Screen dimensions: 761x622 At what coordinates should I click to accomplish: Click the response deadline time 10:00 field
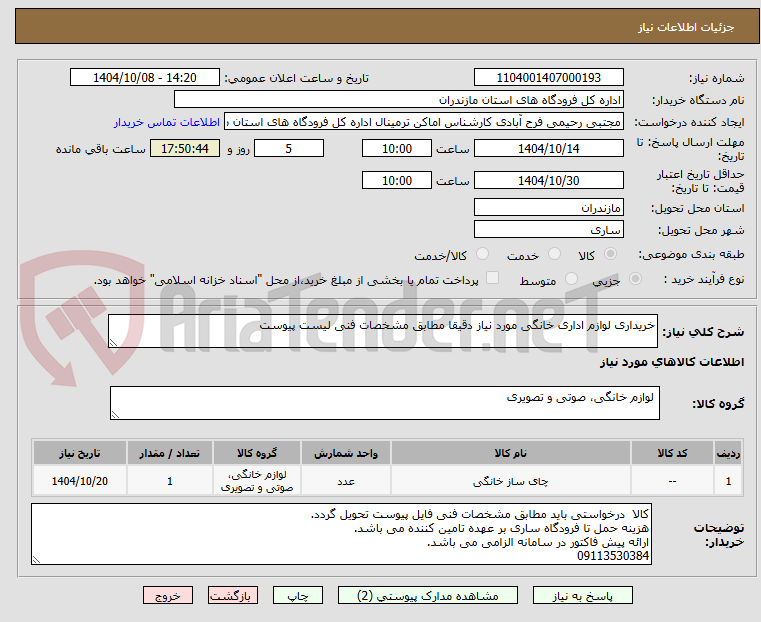(x=397, y=148)
